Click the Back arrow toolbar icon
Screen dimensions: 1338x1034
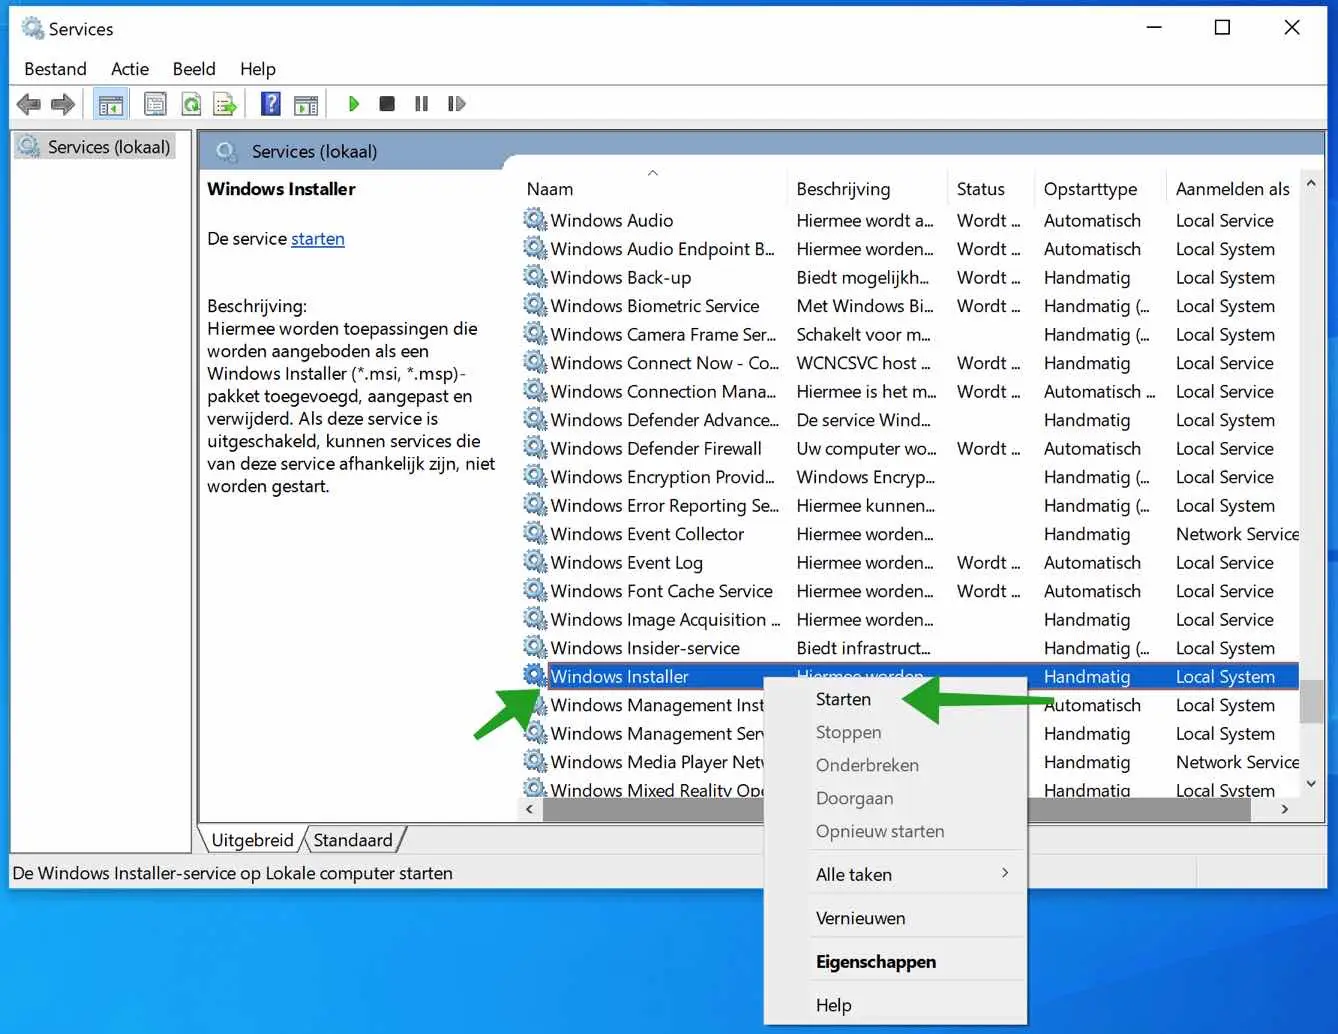pyautogui.click(x=29, y=104)
